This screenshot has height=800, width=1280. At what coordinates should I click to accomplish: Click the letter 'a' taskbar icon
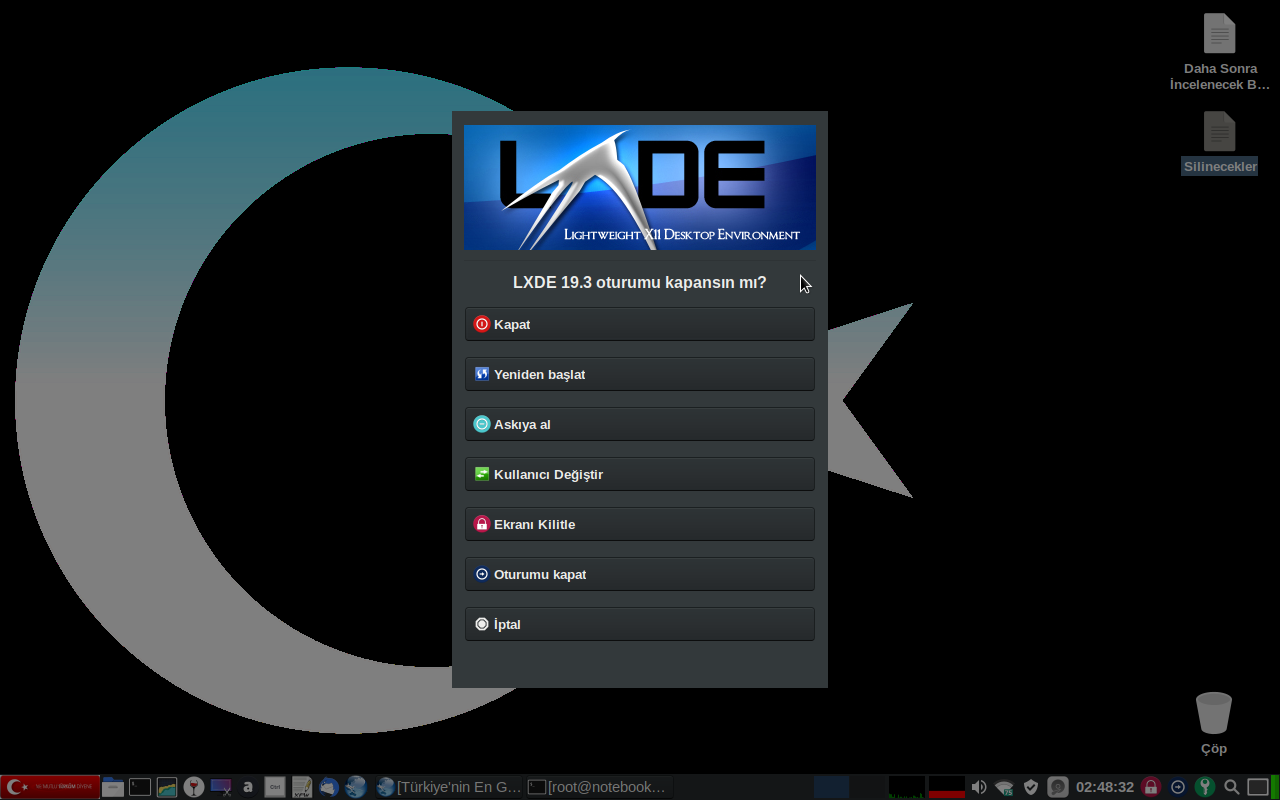248,787
